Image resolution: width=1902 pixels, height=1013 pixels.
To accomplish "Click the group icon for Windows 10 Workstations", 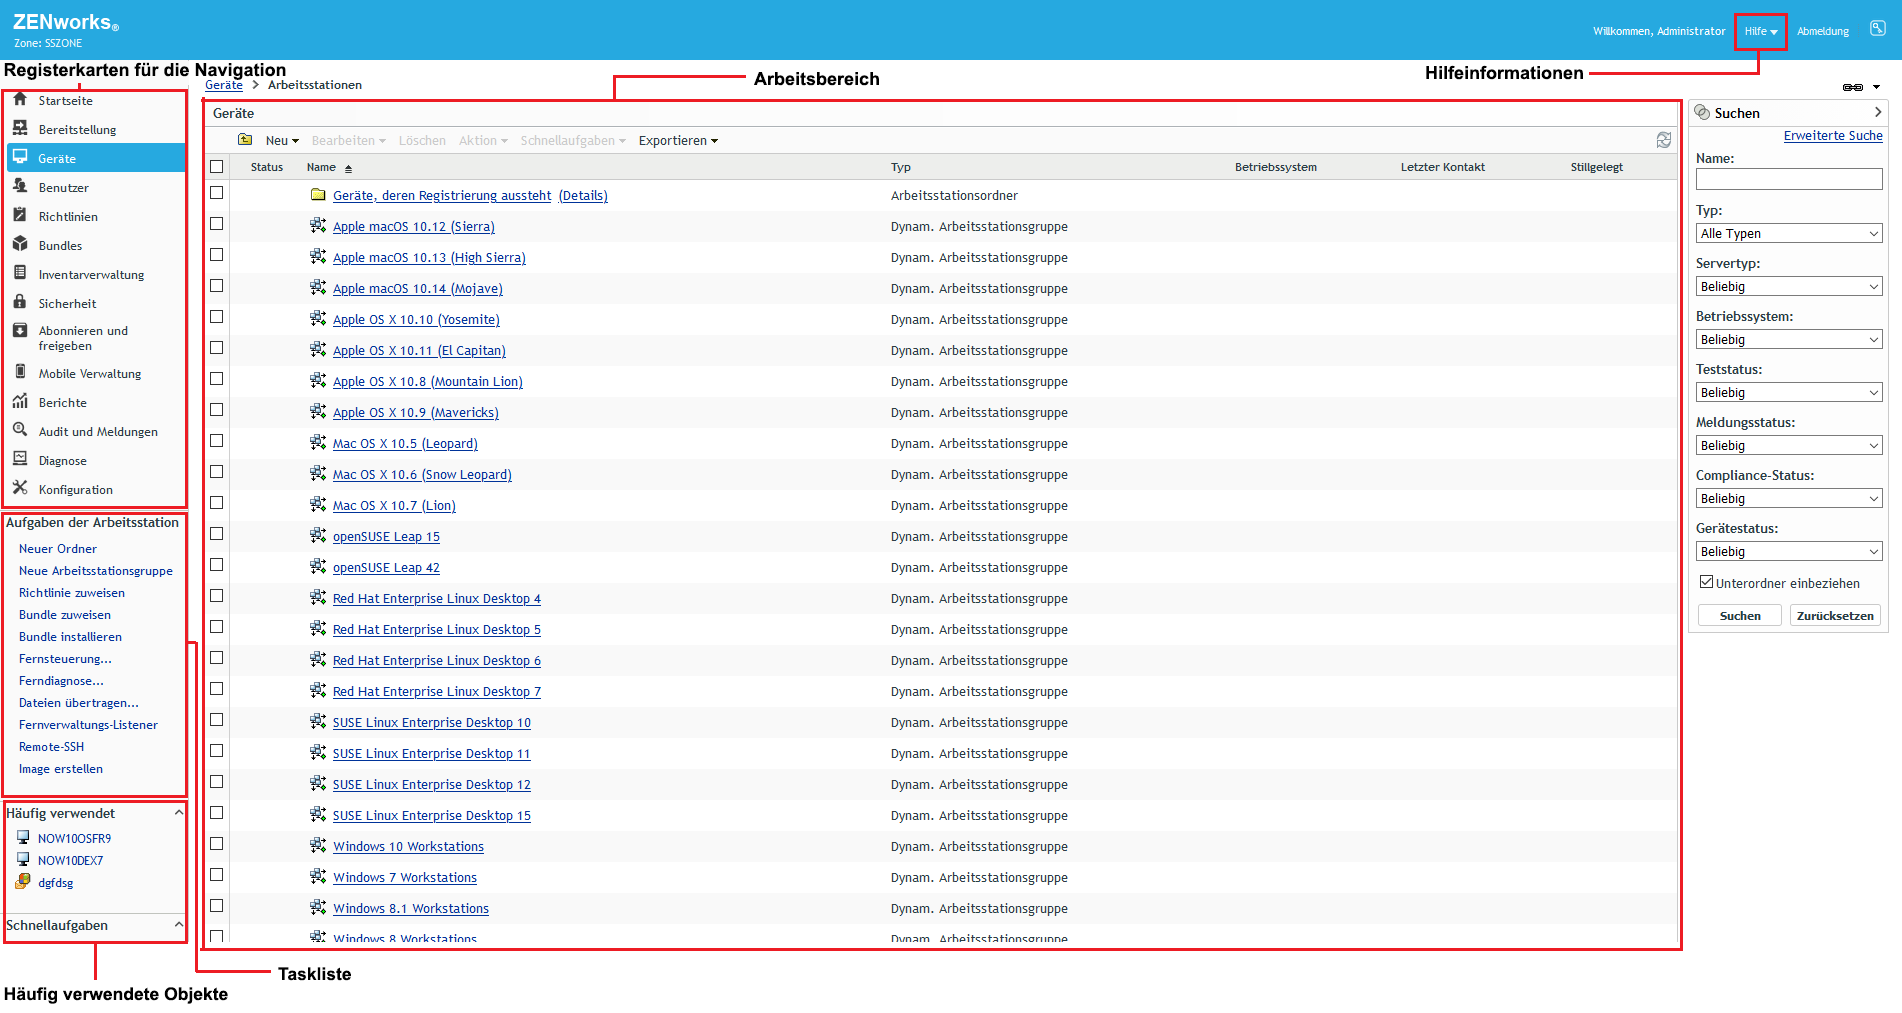I will coord(318,845).
